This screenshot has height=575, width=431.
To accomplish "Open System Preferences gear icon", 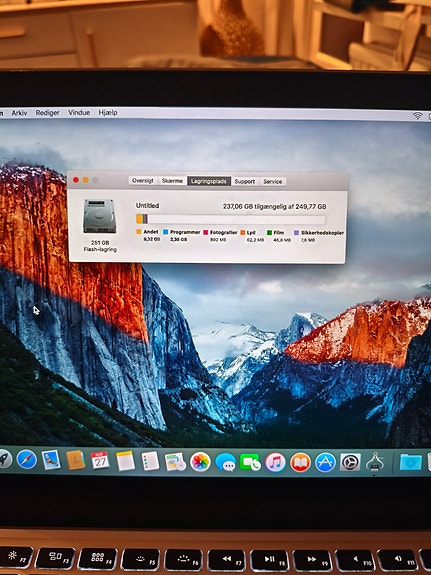I will 350,462.
